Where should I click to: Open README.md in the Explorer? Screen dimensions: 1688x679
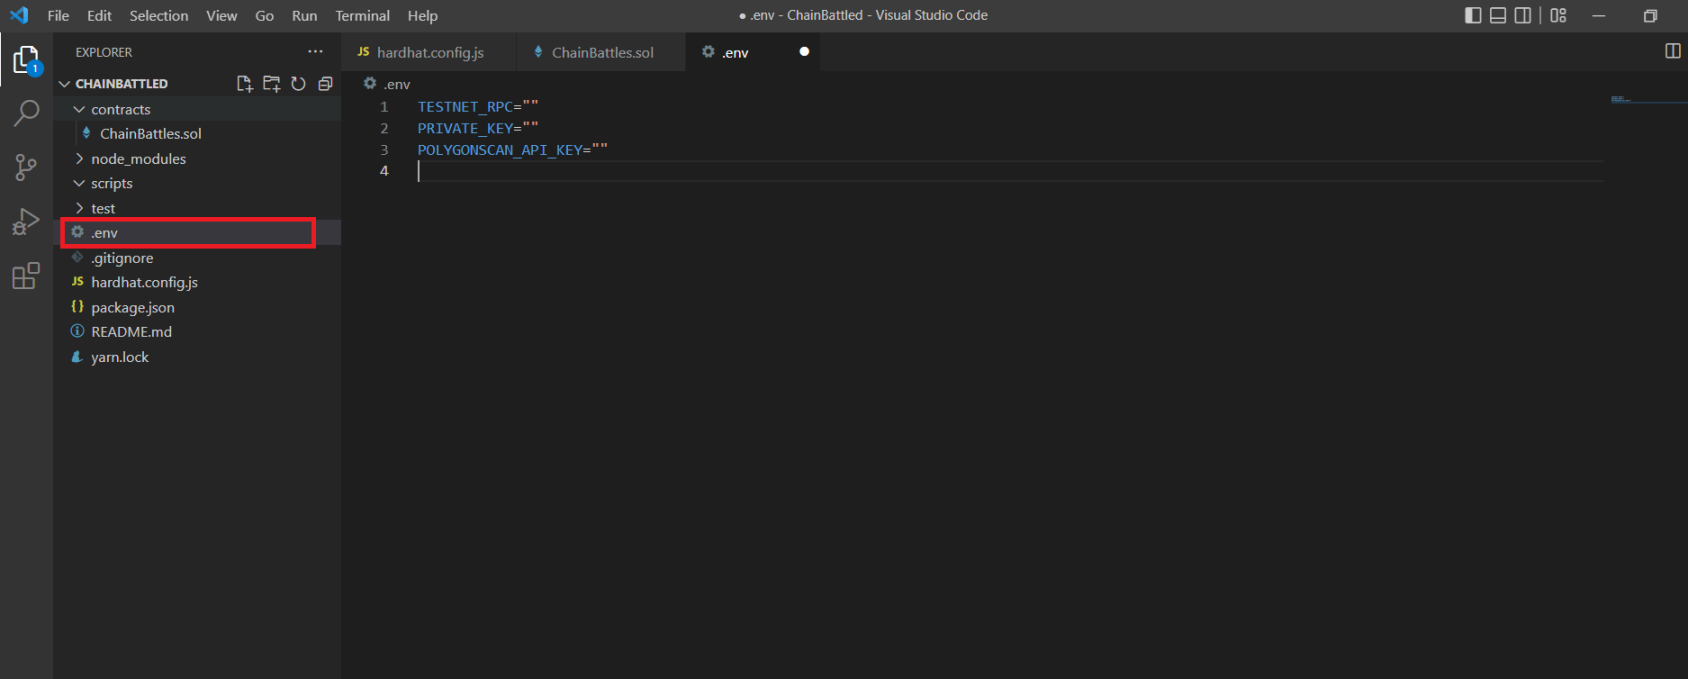tap(131, 332)
